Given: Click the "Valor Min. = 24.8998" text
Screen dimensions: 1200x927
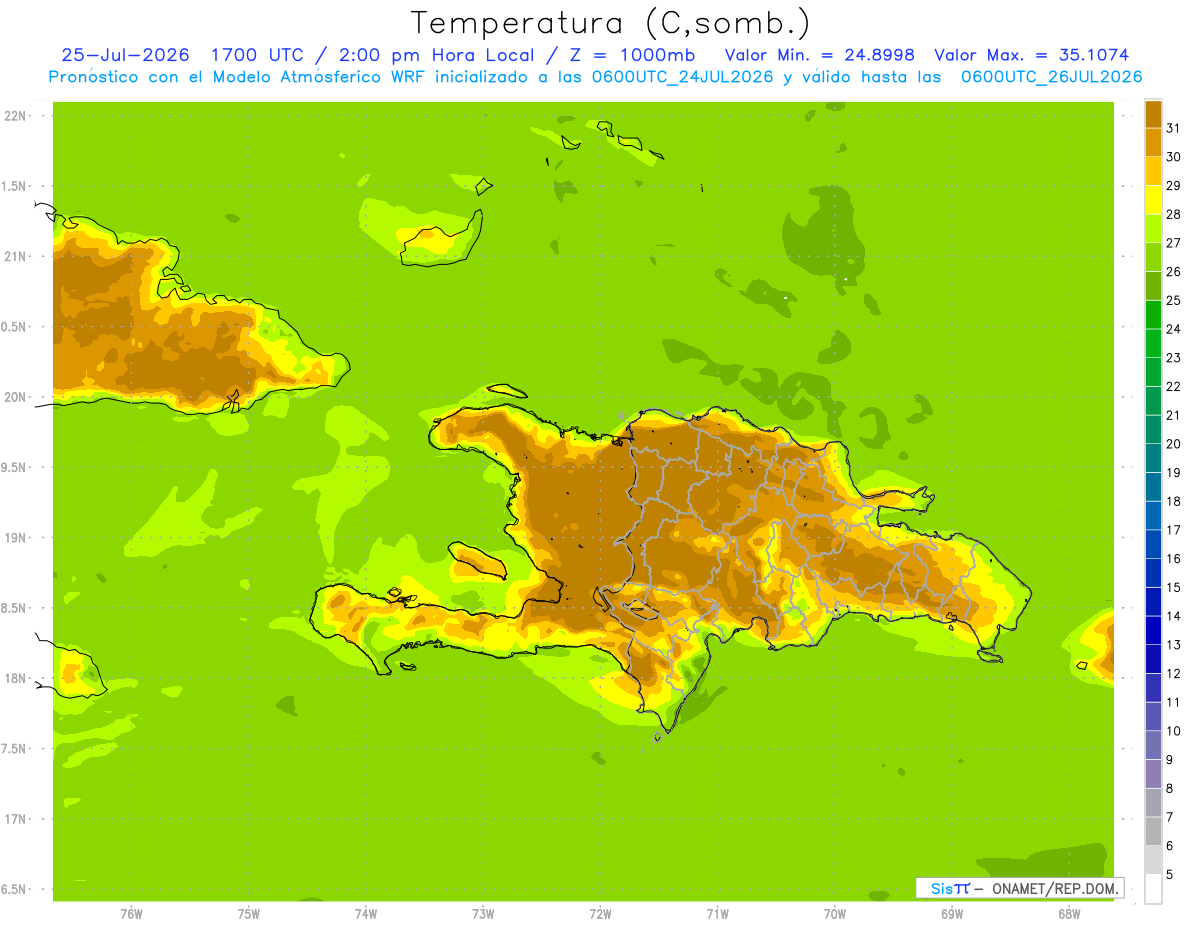Looking at the screenshot, I should pos(819,55).
